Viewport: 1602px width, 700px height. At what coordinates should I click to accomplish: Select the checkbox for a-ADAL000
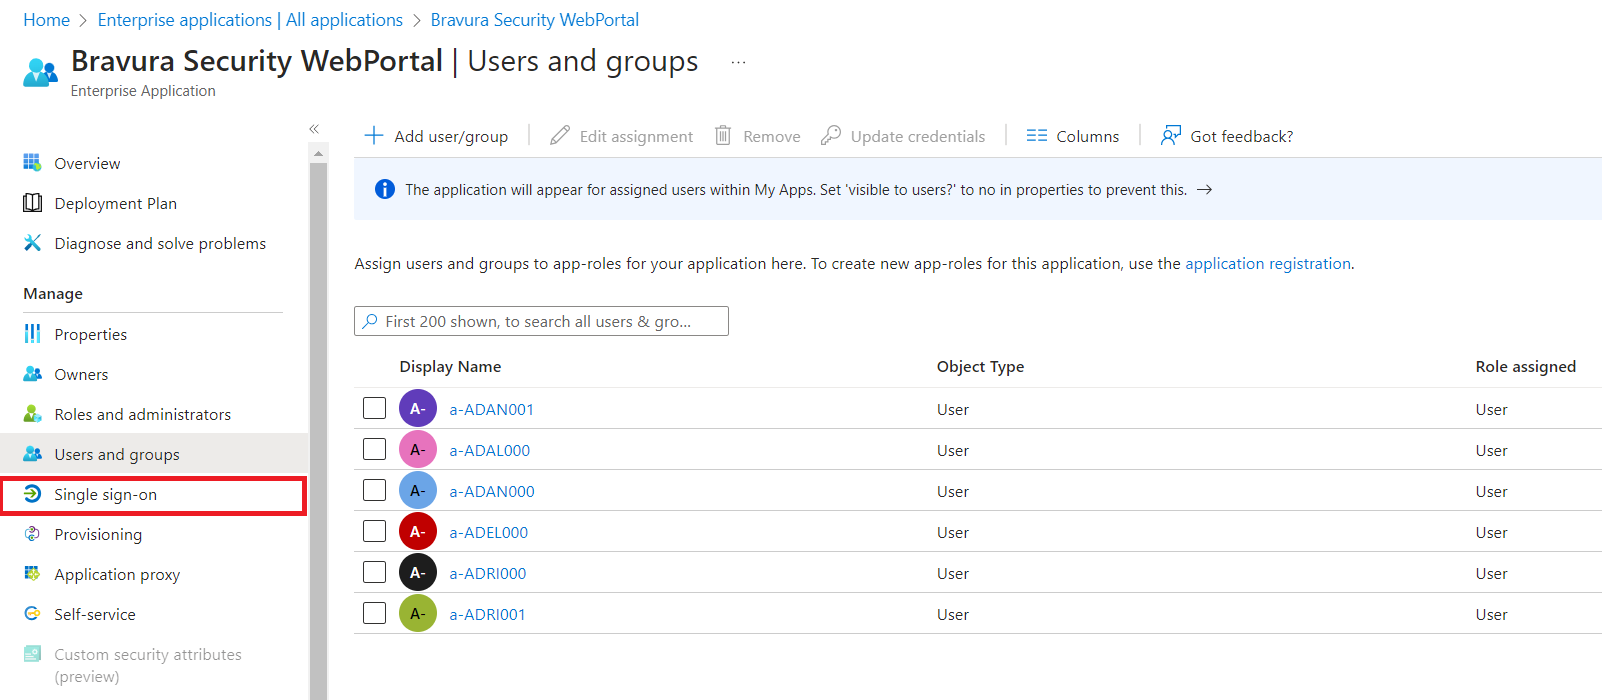click(x=374, y=449)
